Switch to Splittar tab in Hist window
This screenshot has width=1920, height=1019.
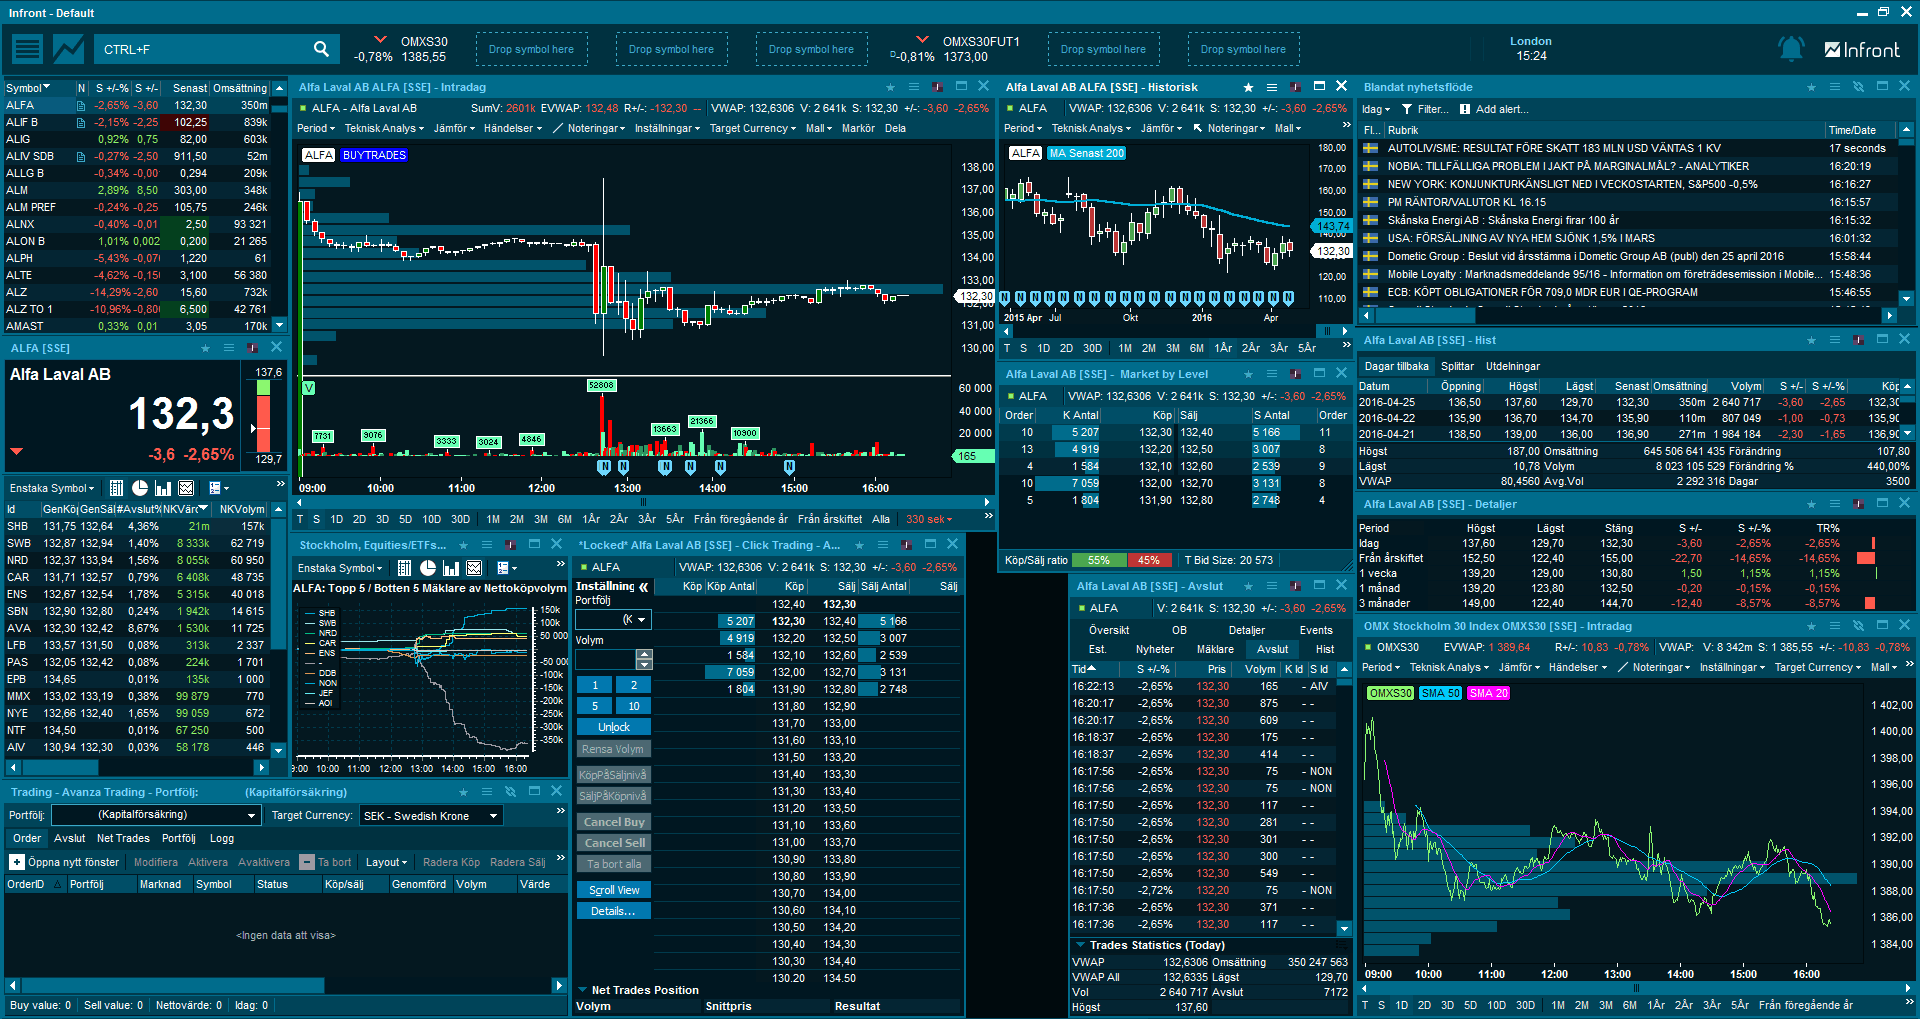click(x=1457, y=366)
